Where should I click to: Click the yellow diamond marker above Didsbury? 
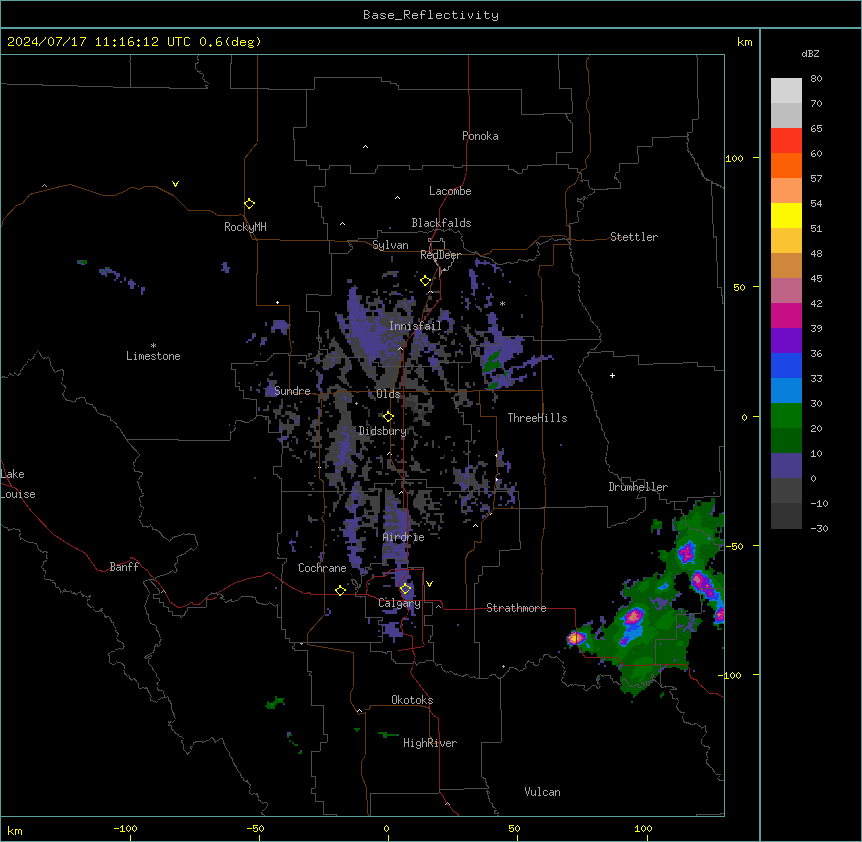coord(388,417)
